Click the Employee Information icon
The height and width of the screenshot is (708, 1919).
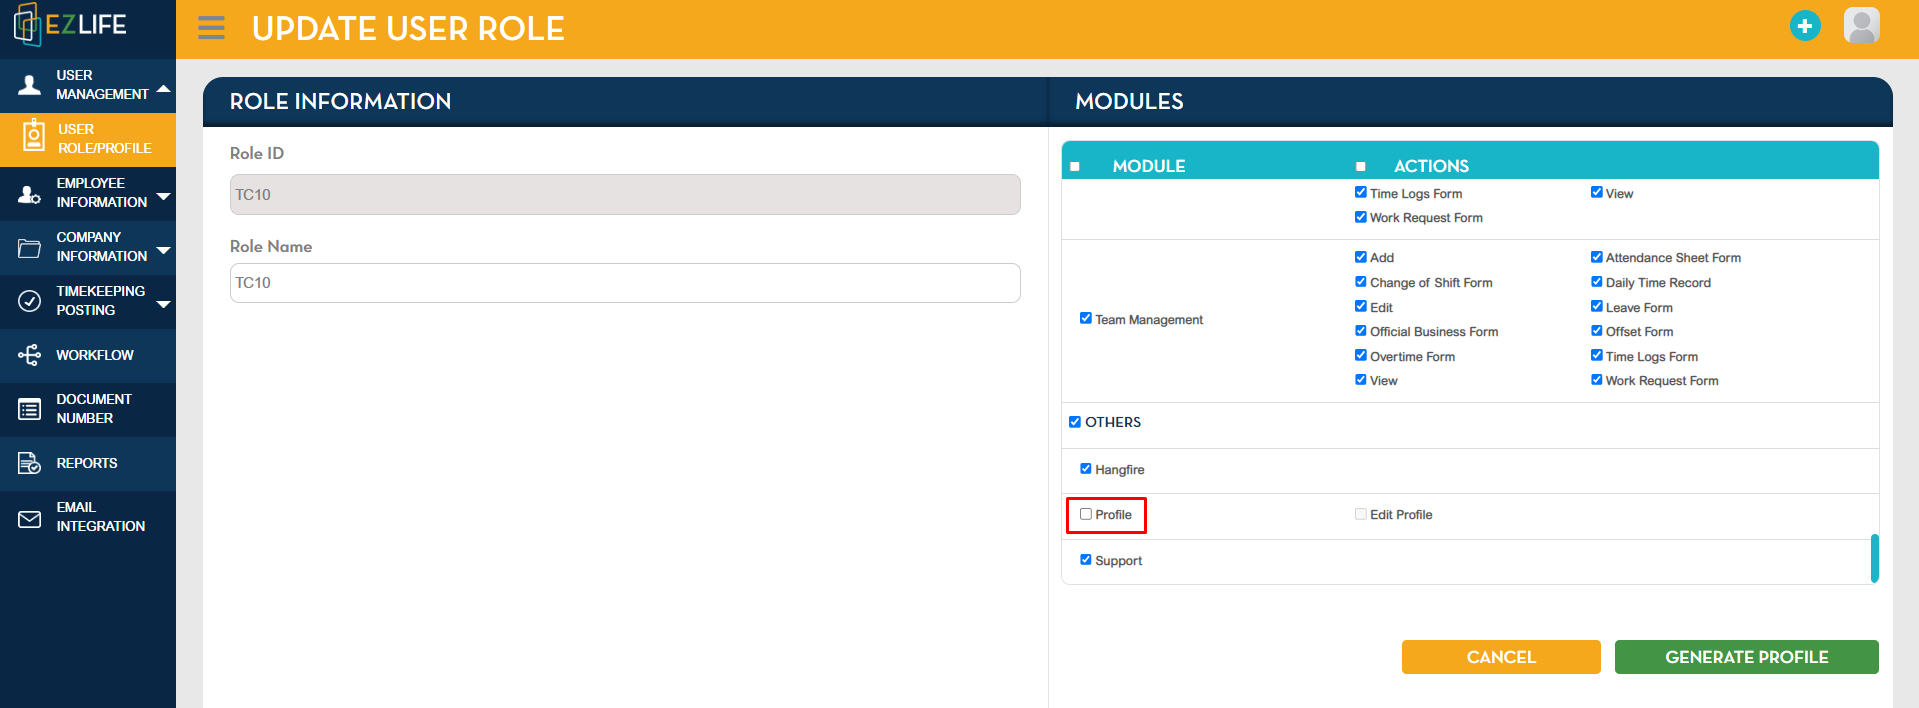[30, 193]
